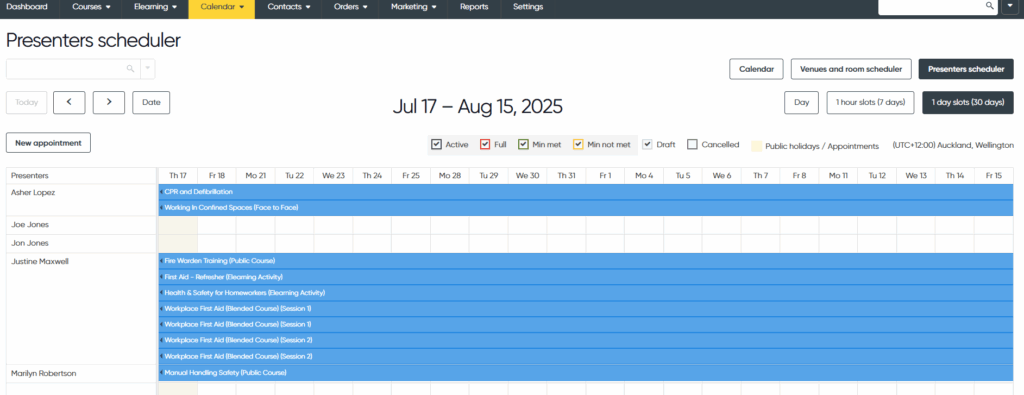Toggle the Min not met checkbox
The width and height of the screenshot is (1024, 395).
coord(578,144)
